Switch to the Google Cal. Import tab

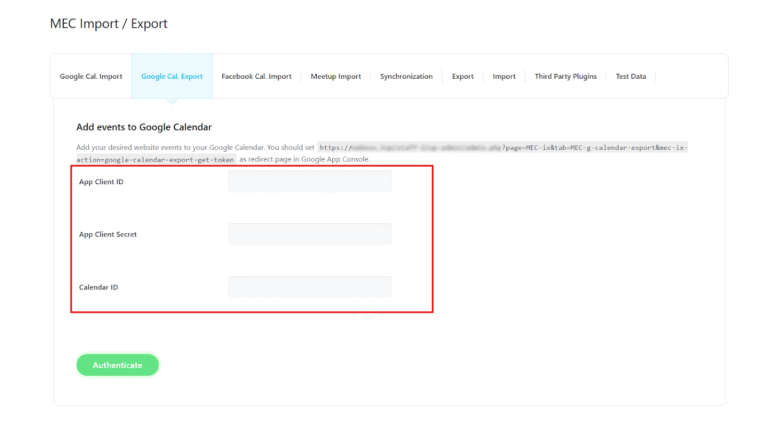click(x=91, y=76)
